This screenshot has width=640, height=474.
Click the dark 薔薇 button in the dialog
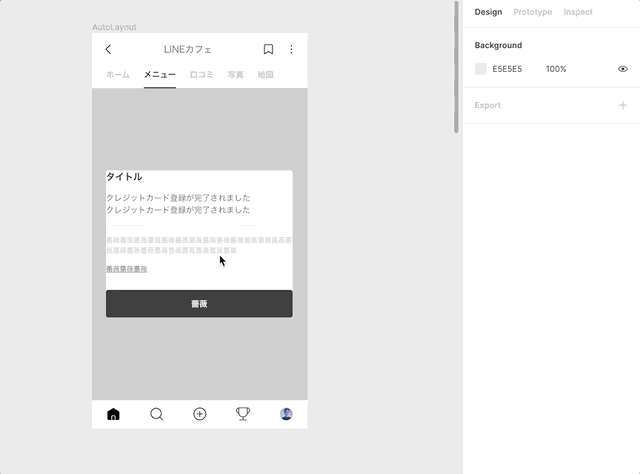tap(199, 304)
